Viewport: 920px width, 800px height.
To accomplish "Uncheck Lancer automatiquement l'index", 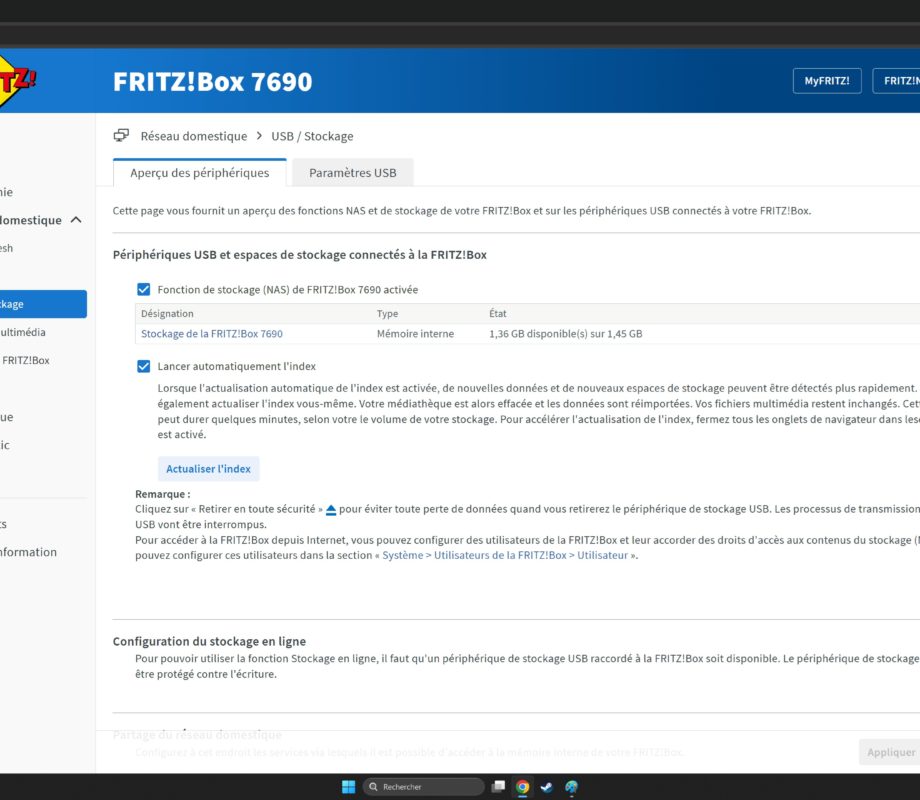I will pos(143,366).
